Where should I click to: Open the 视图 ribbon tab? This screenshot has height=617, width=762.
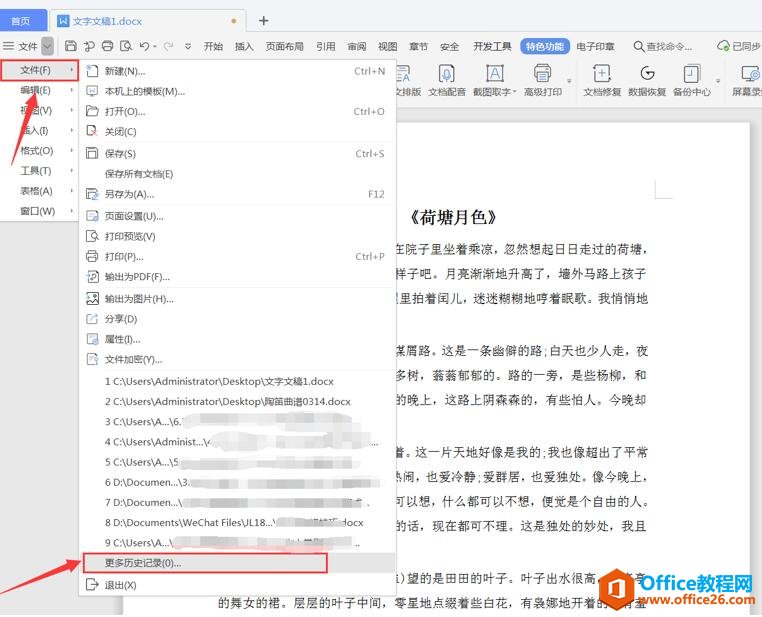coord(387,47)
